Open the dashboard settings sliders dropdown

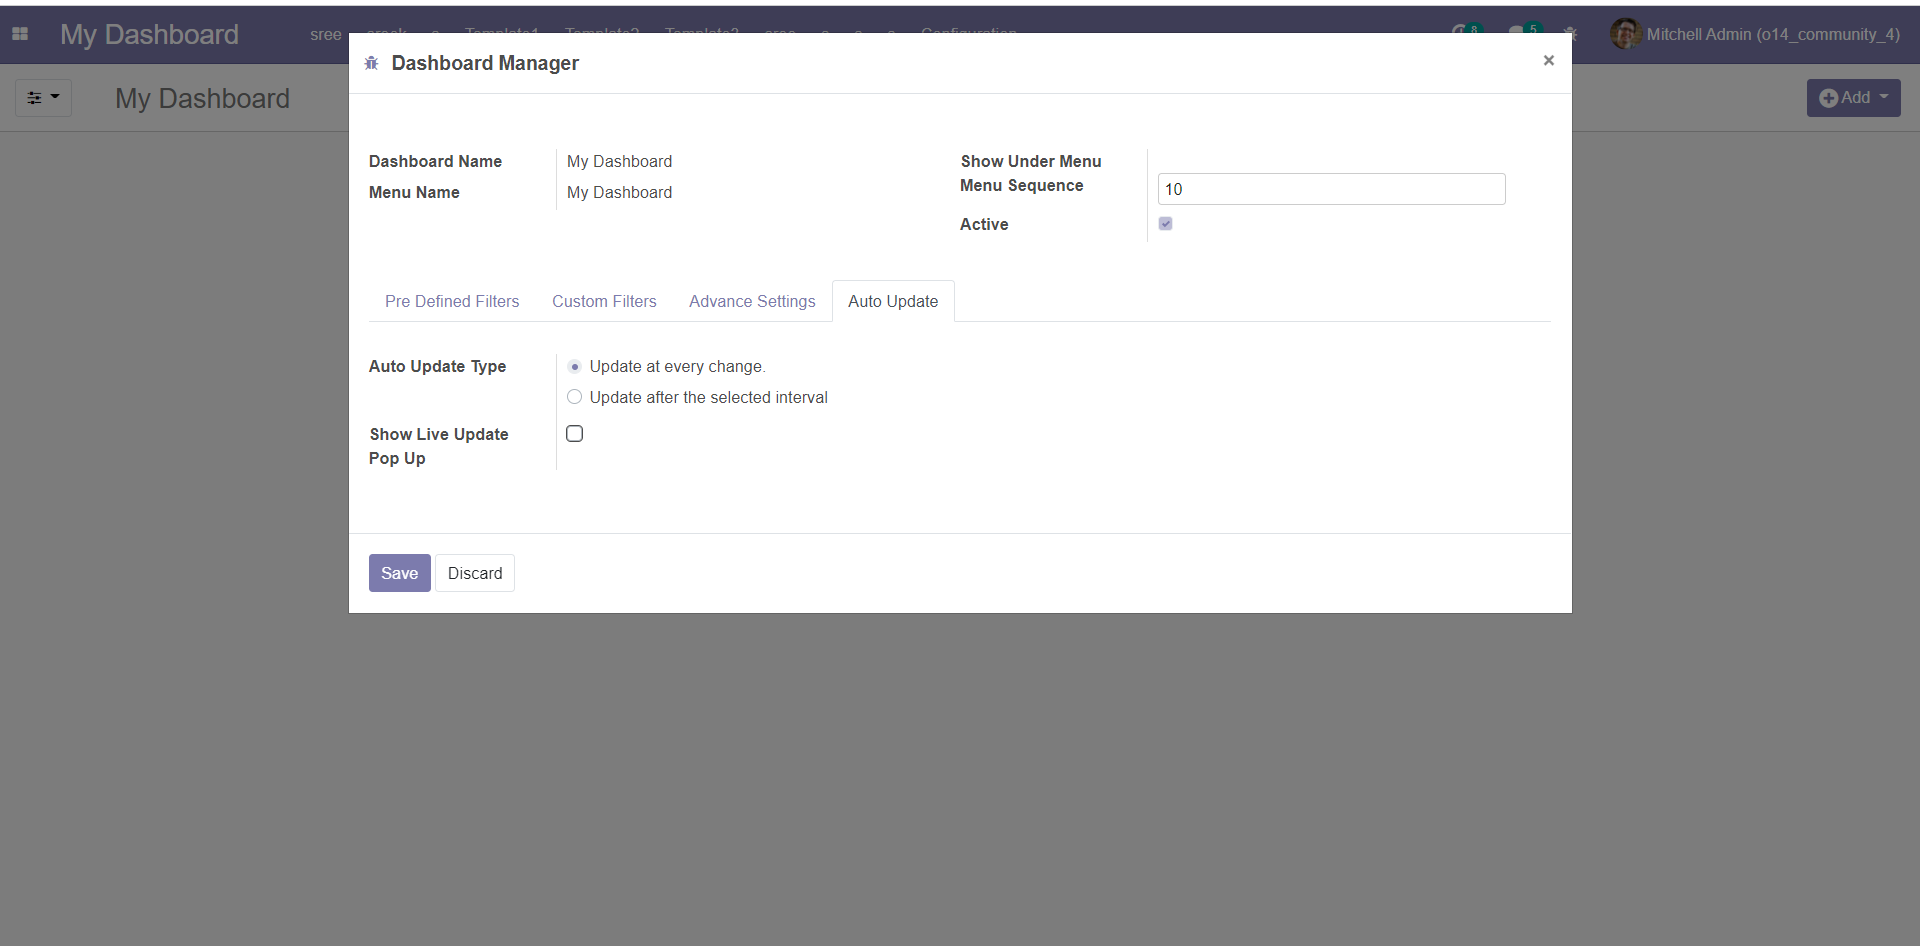click(x=43, y=98)
